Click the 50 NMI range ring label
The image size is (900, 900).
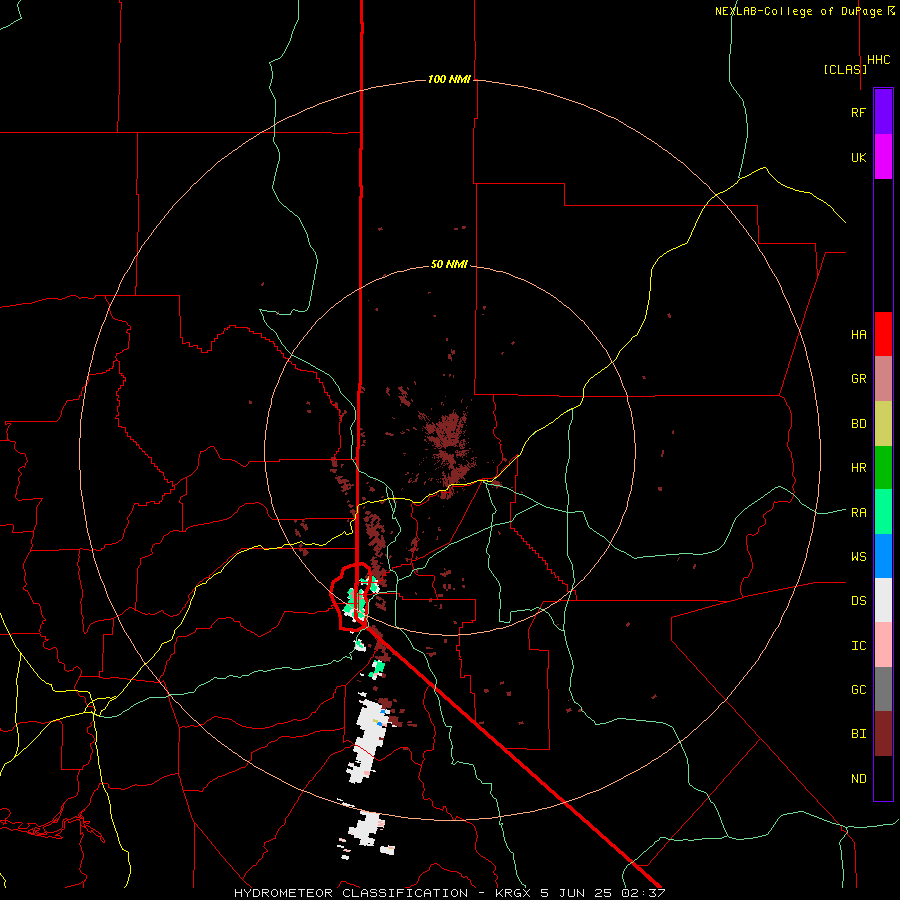(449, 264)
